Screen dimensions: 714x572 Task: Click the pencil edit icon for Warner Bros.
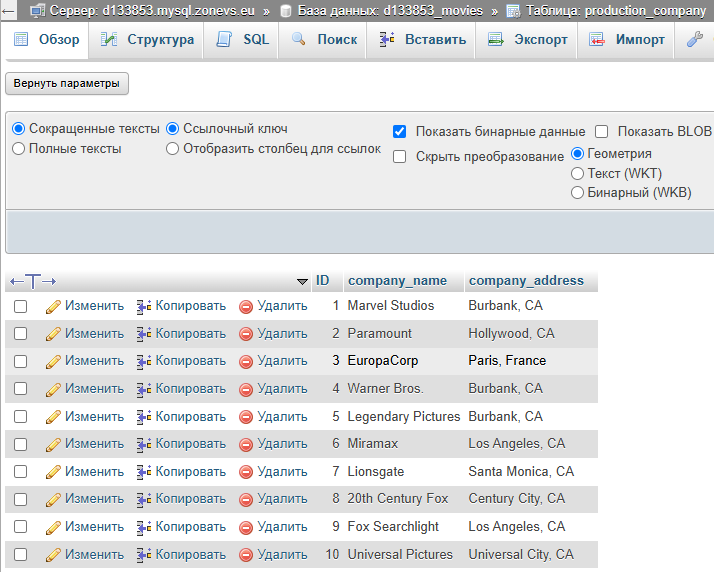(53, 390)
